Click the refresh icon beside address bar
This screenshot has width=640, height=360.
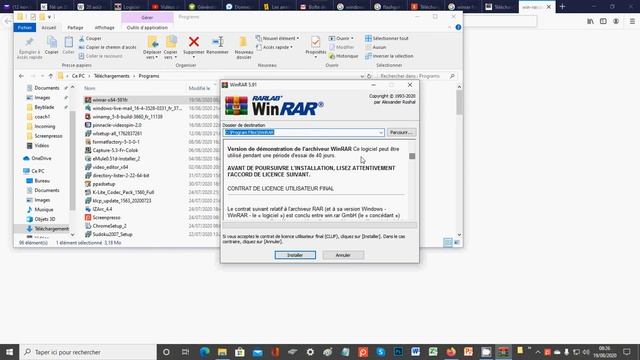369,76
